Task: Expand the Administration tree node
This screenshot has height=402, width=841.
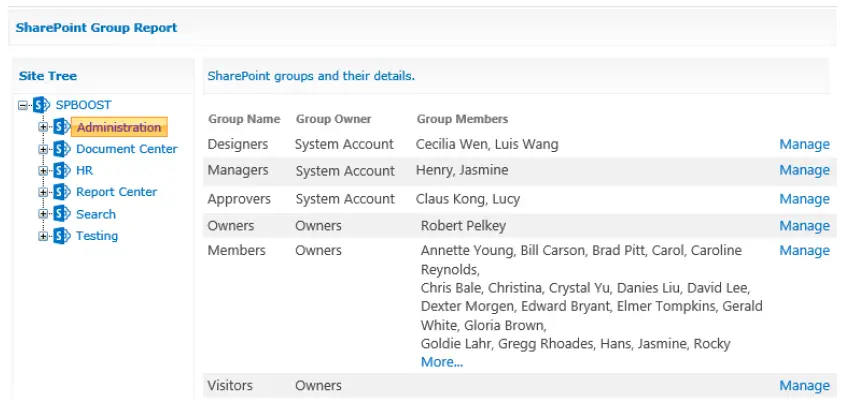Action: click(43, 127)
